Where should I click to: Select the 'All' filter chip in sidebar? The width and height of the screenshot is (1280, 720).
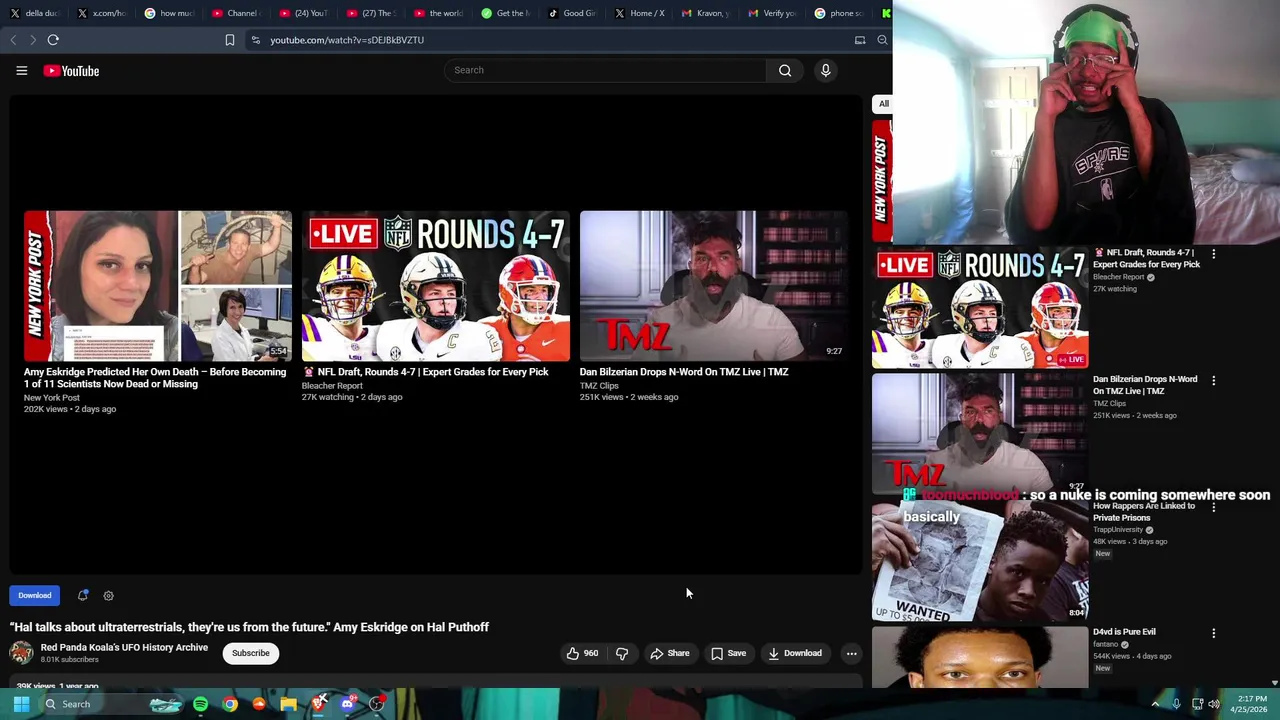click(883, 104)
